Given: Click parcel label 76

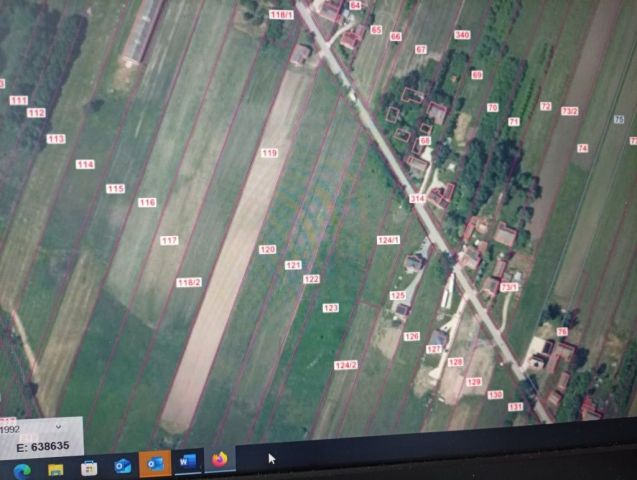Looking at the screenshot, I should (x=562, y=332).
